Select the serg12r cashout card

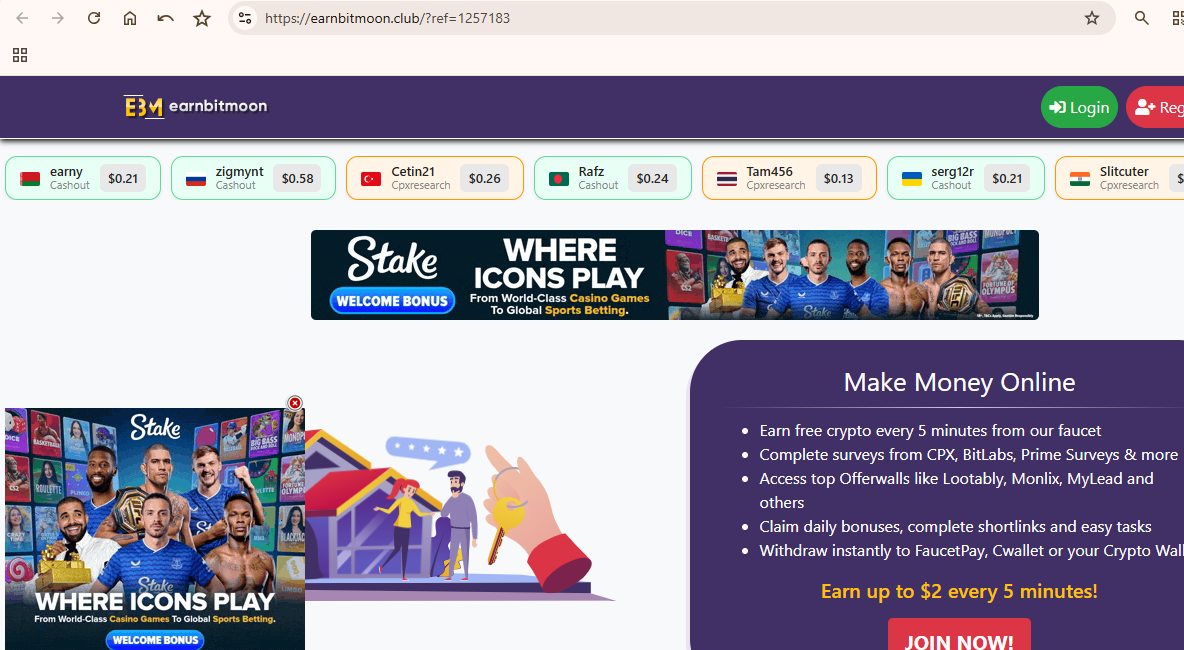point(966,178)
